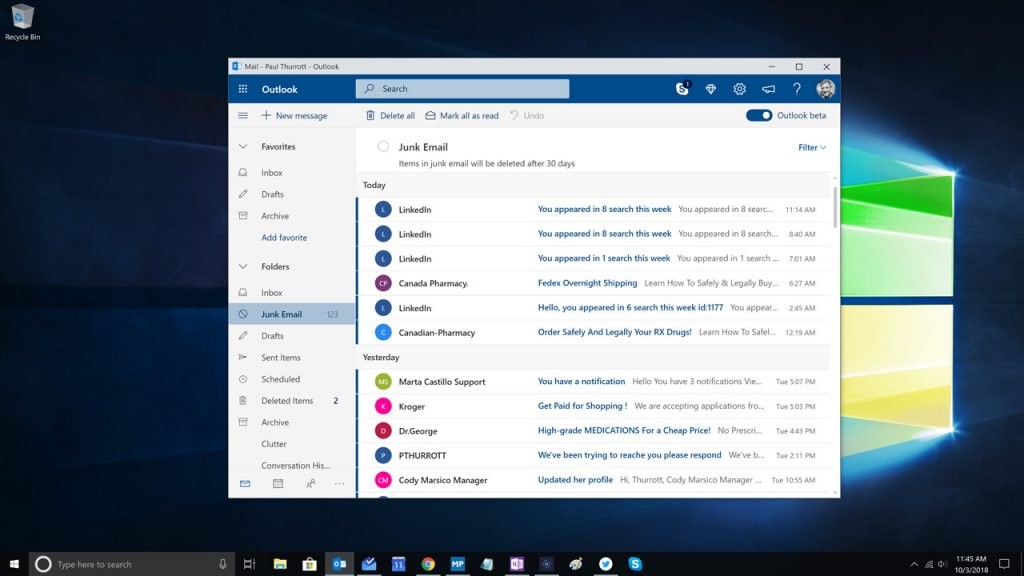This screenshot has height=576, width=1024.
Task: Turn off the Outlook beta toggle
Action: coord(759,116)
